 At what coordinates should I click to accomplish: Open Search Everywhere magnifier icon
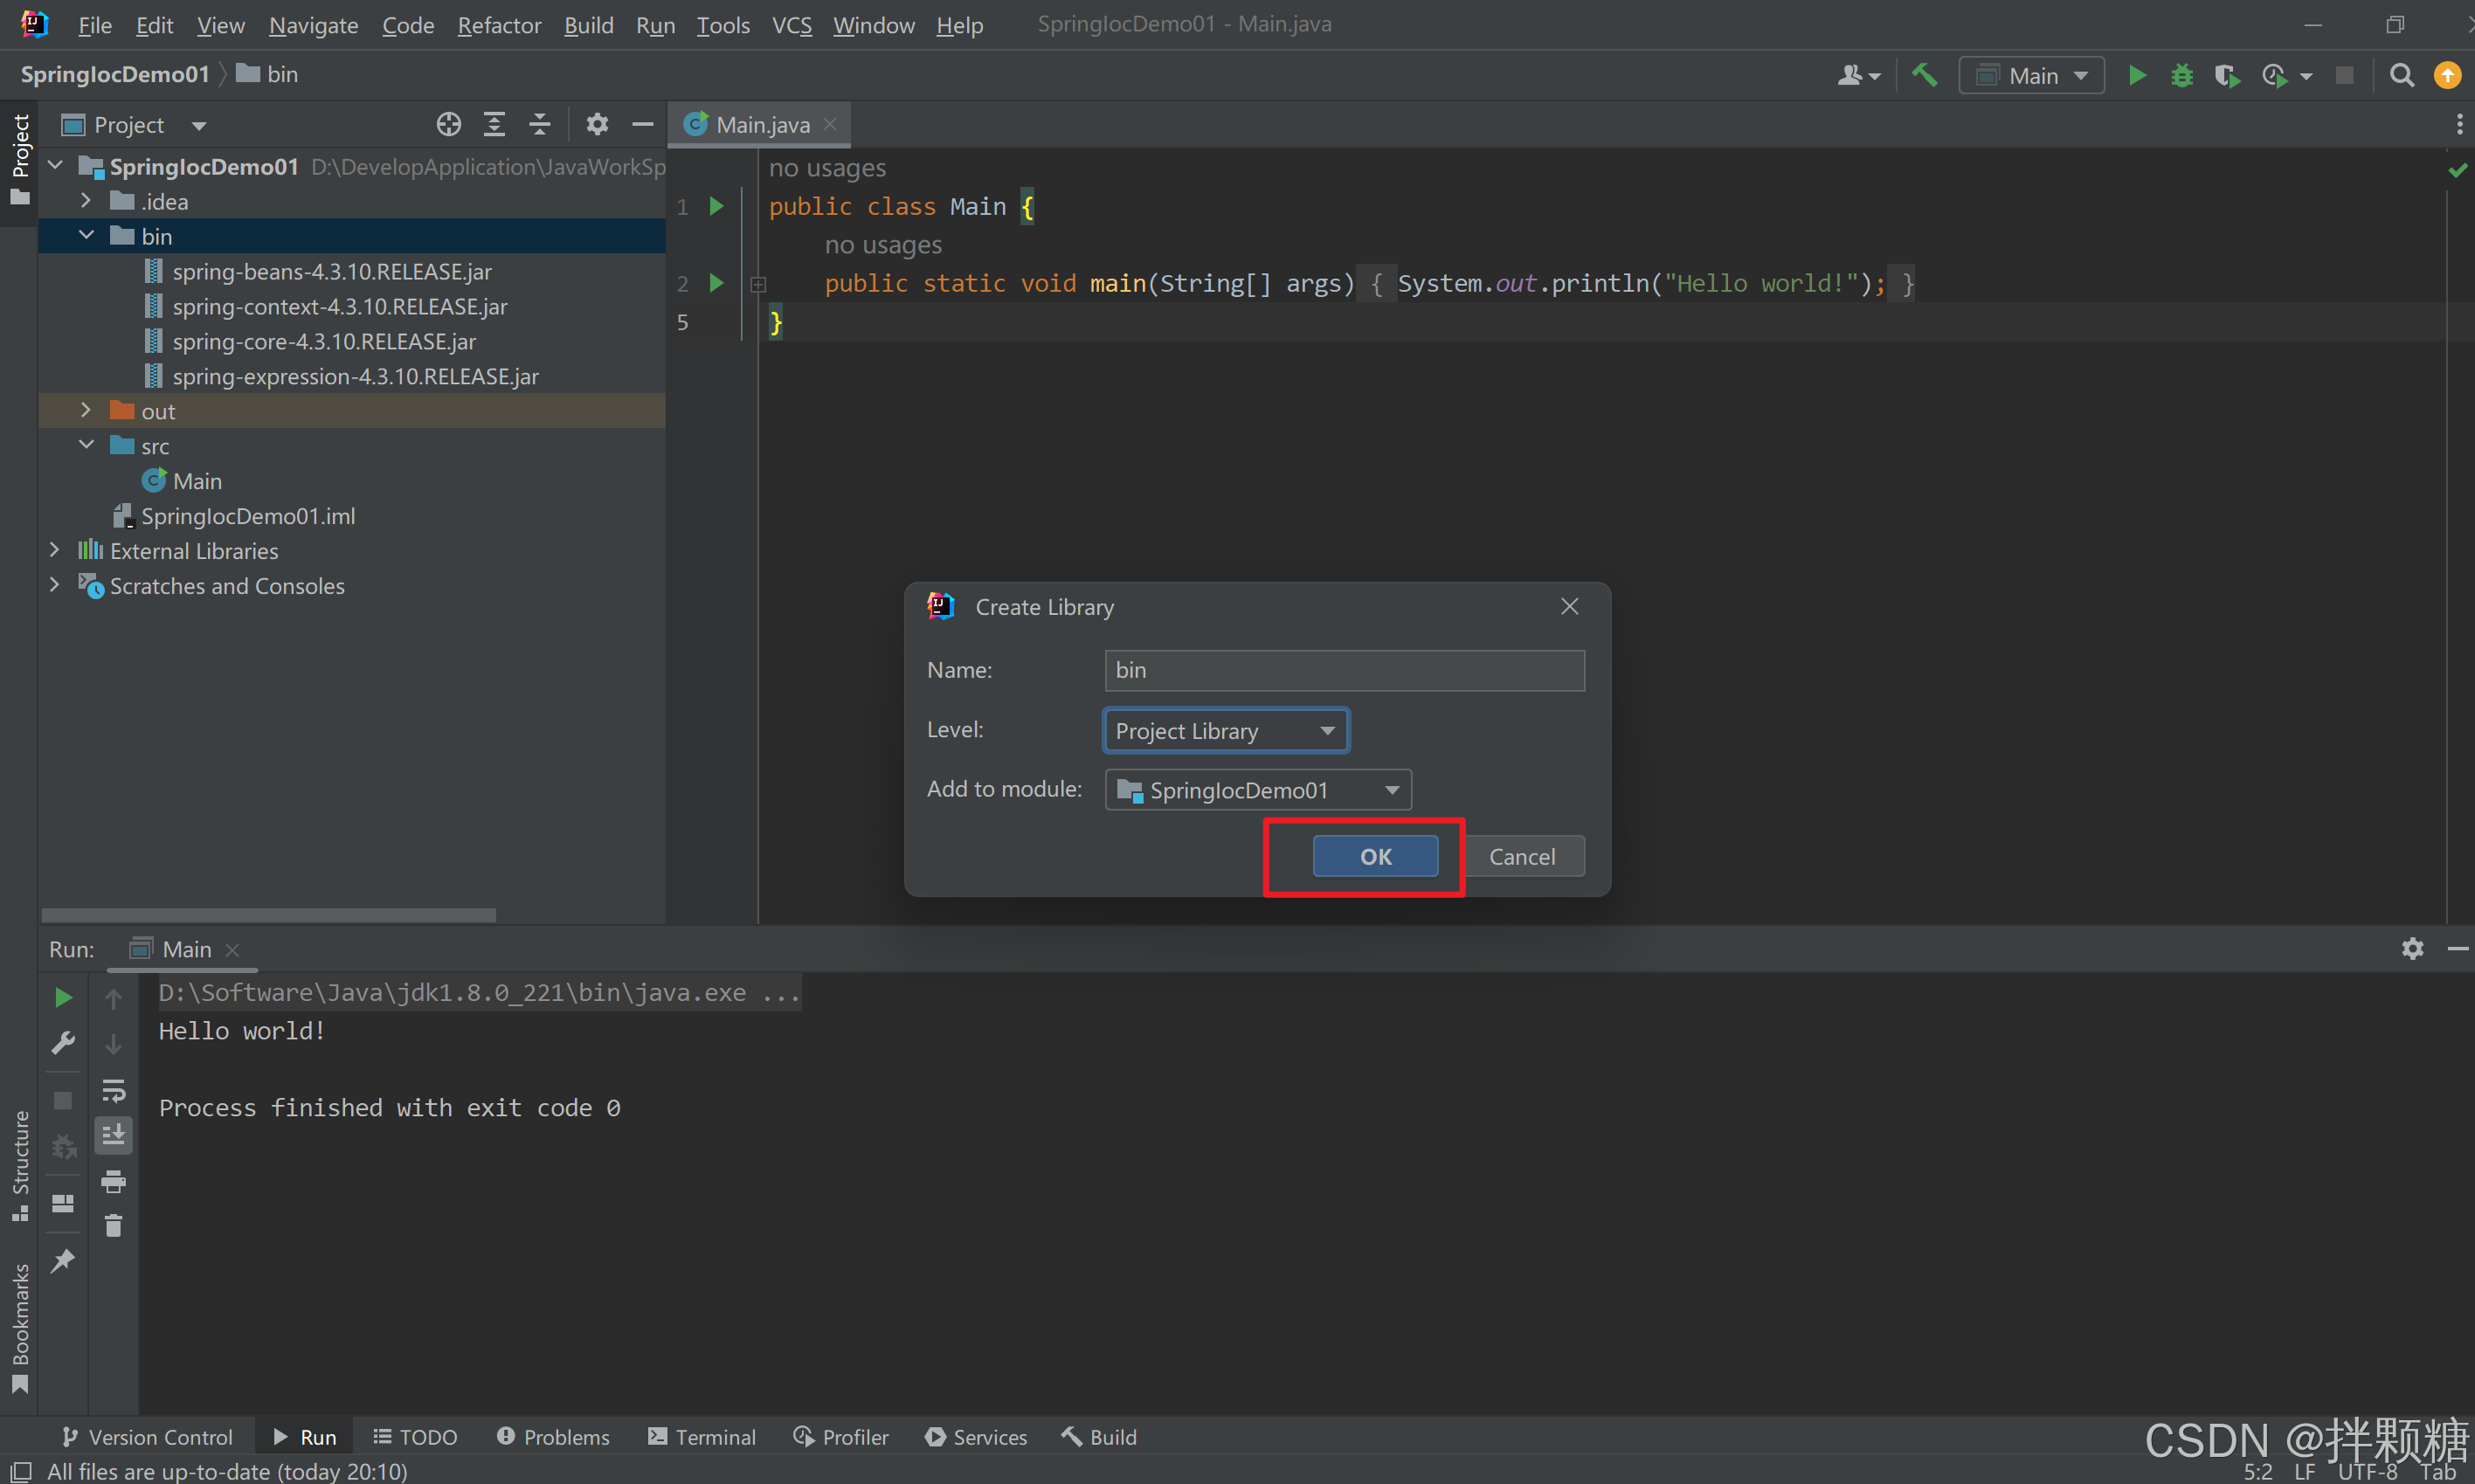click(2401, 76)
